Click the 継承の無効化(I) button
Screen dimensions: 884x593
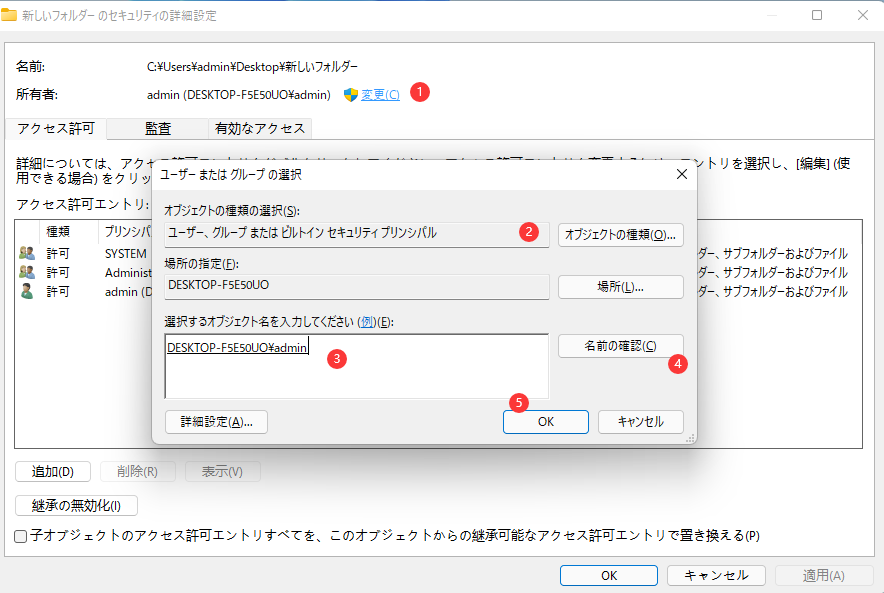point(73,505)
